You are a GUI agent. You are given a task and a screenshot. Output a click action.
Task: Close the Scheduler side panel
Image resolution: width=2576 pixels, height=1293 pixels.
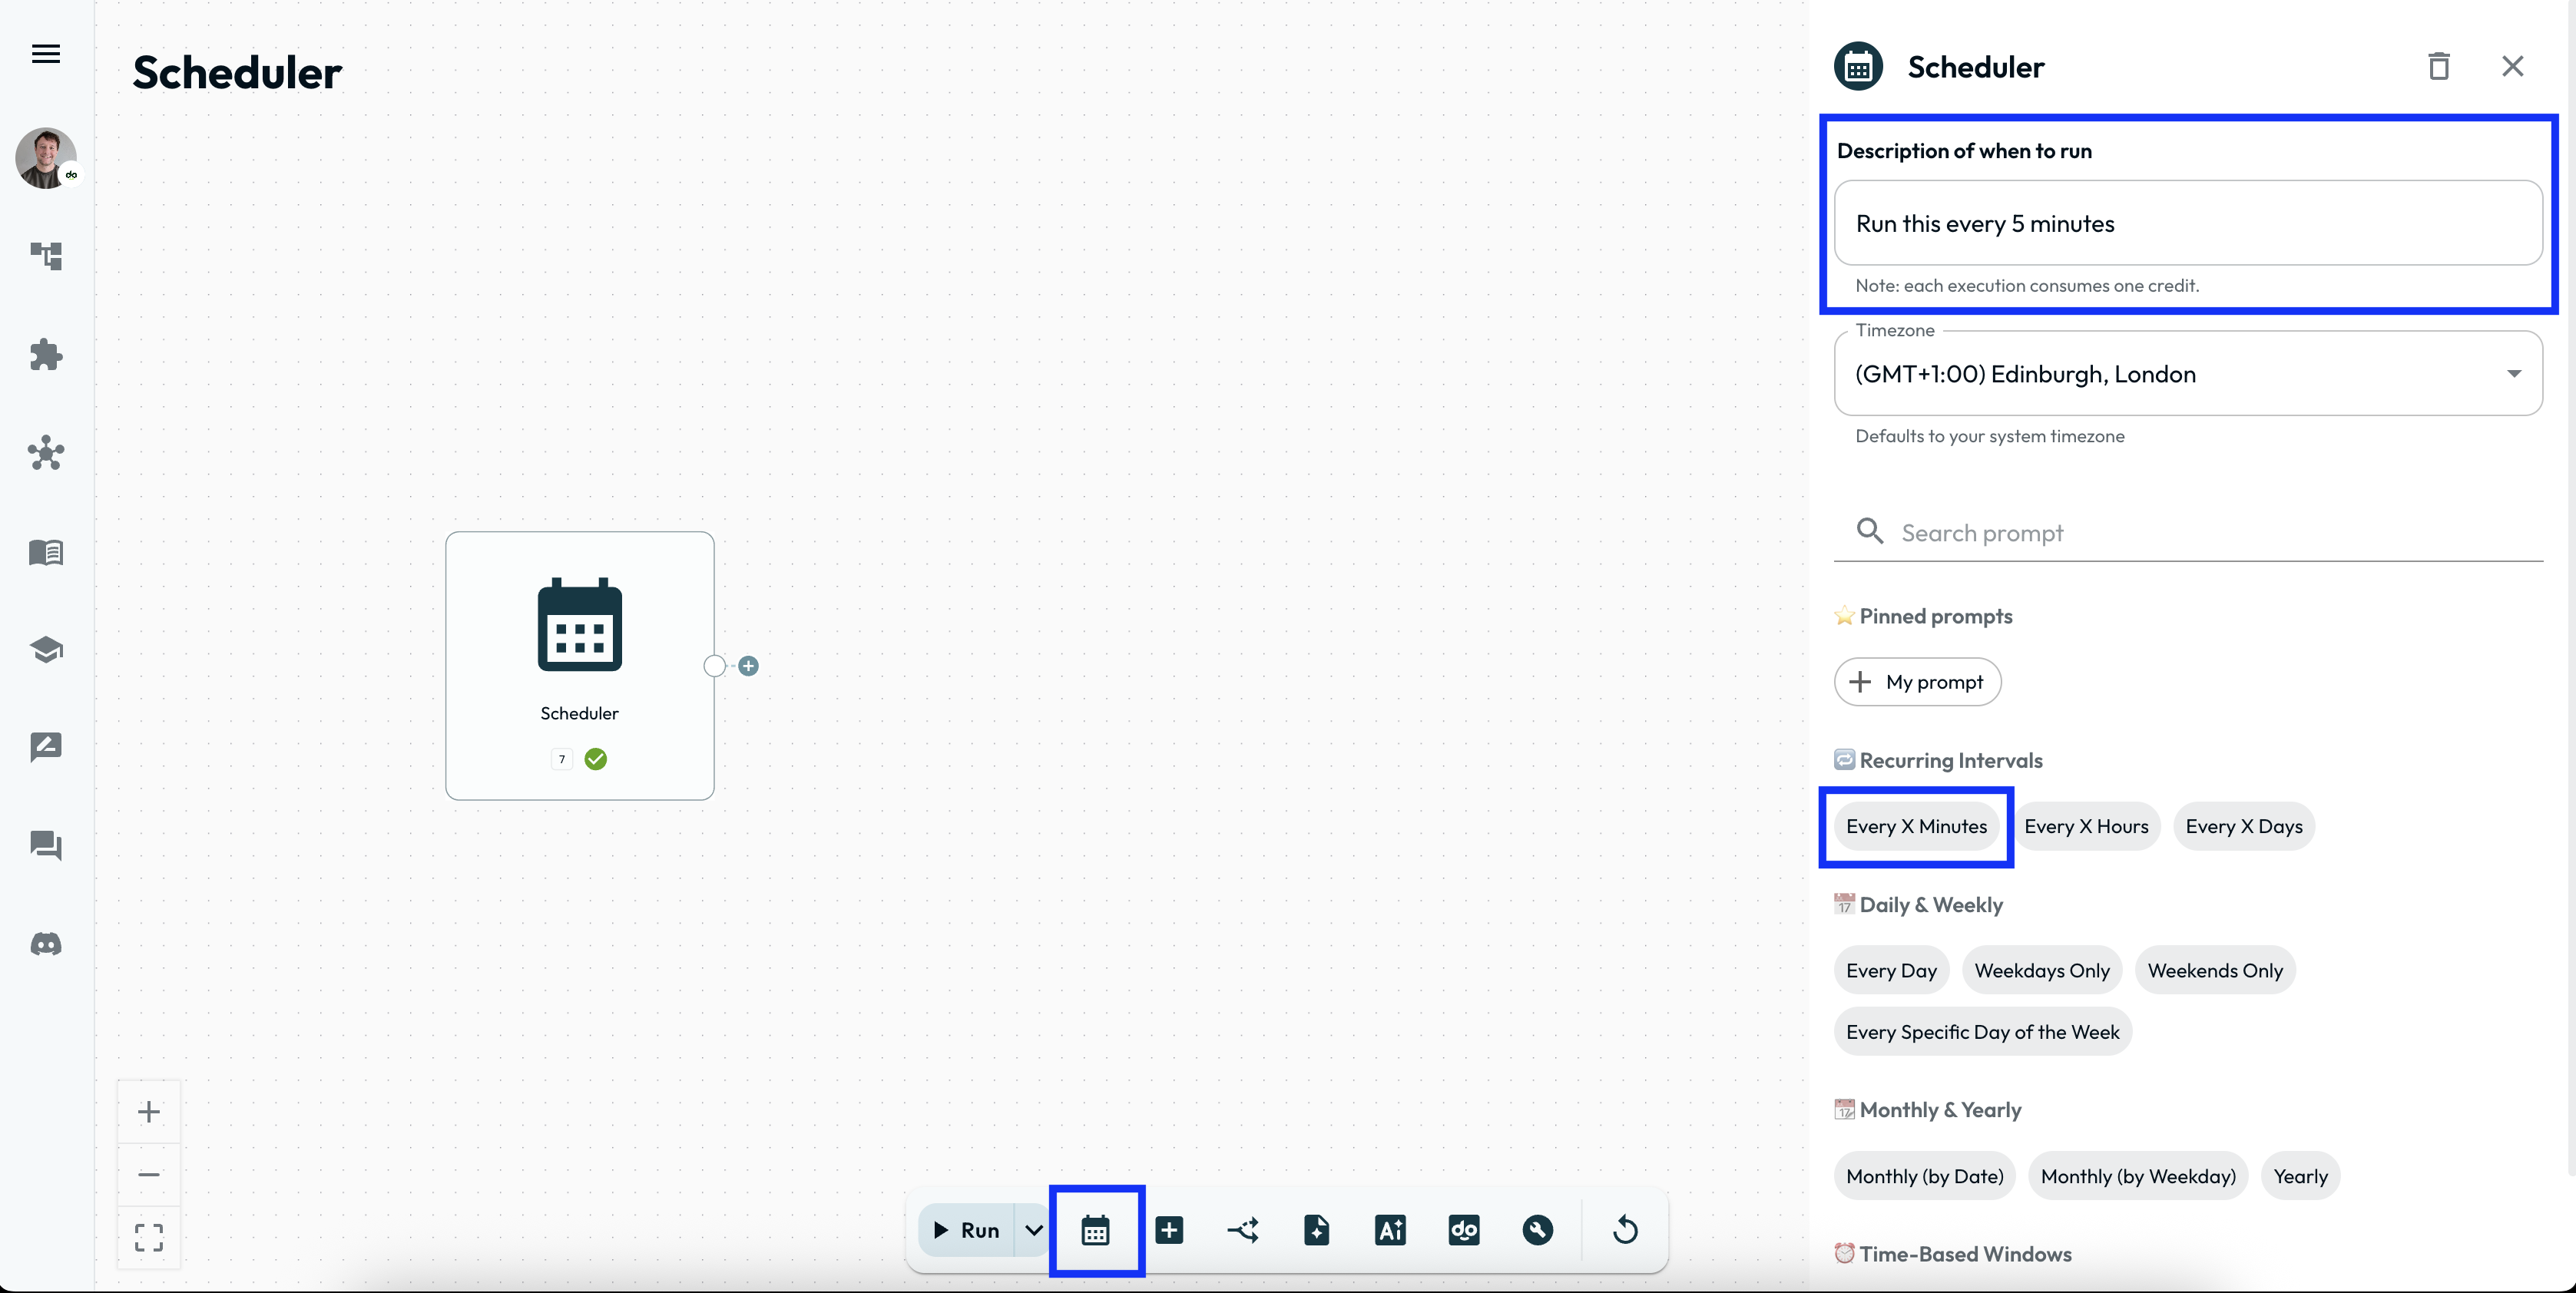(x=2513, y=66)
